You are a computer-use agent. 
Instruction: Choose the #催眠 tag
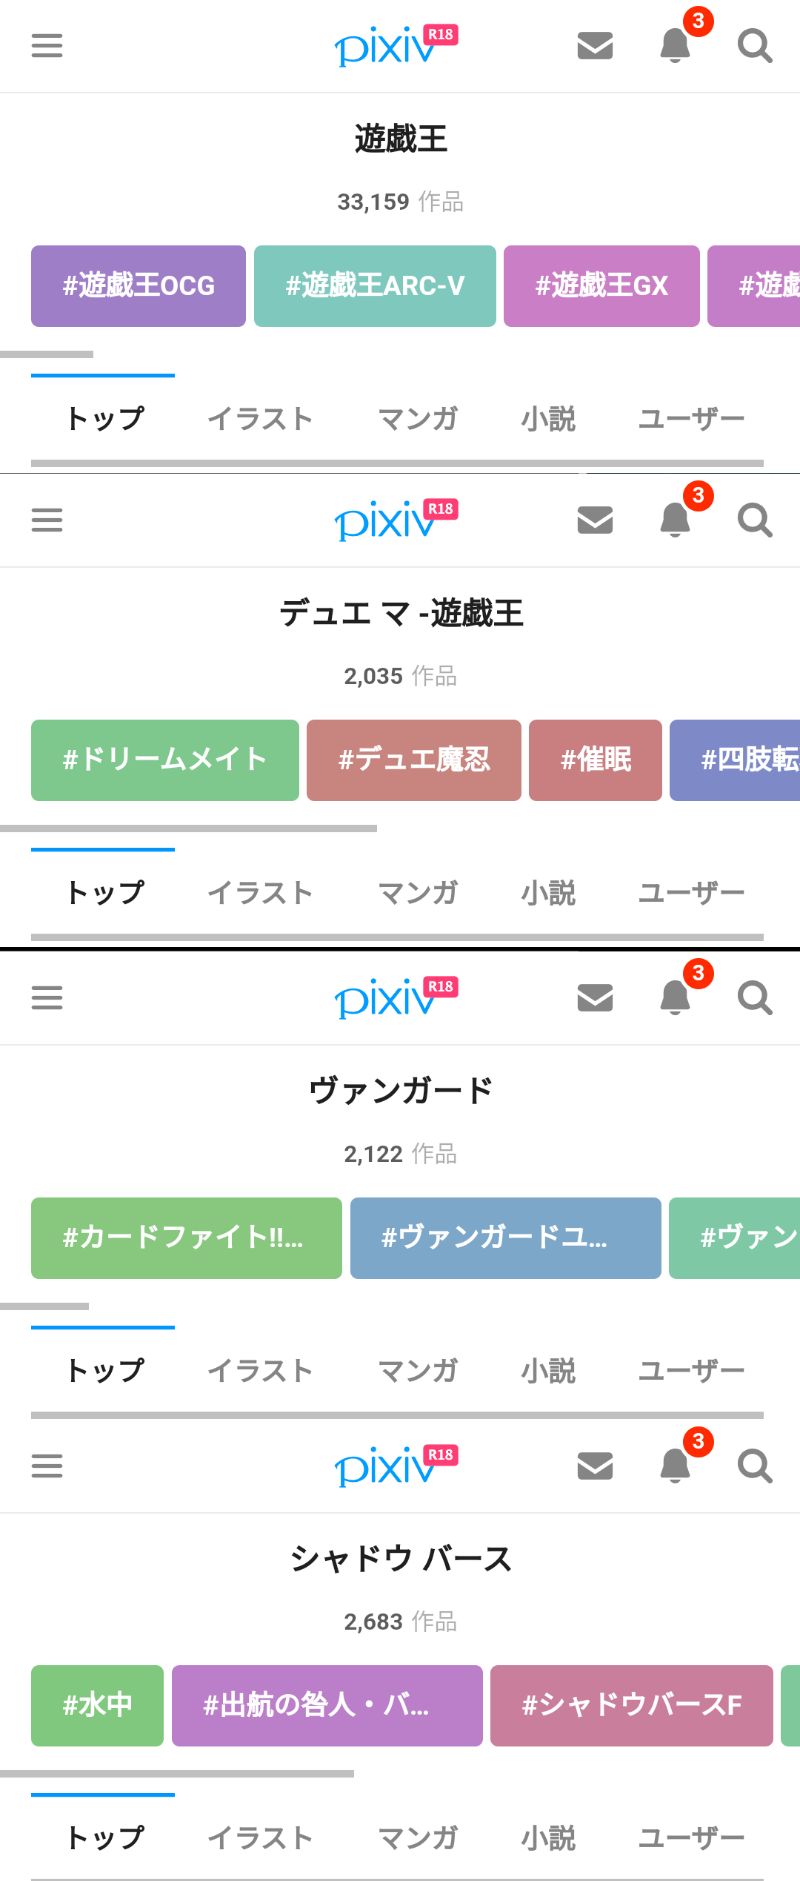pos(595,760)
